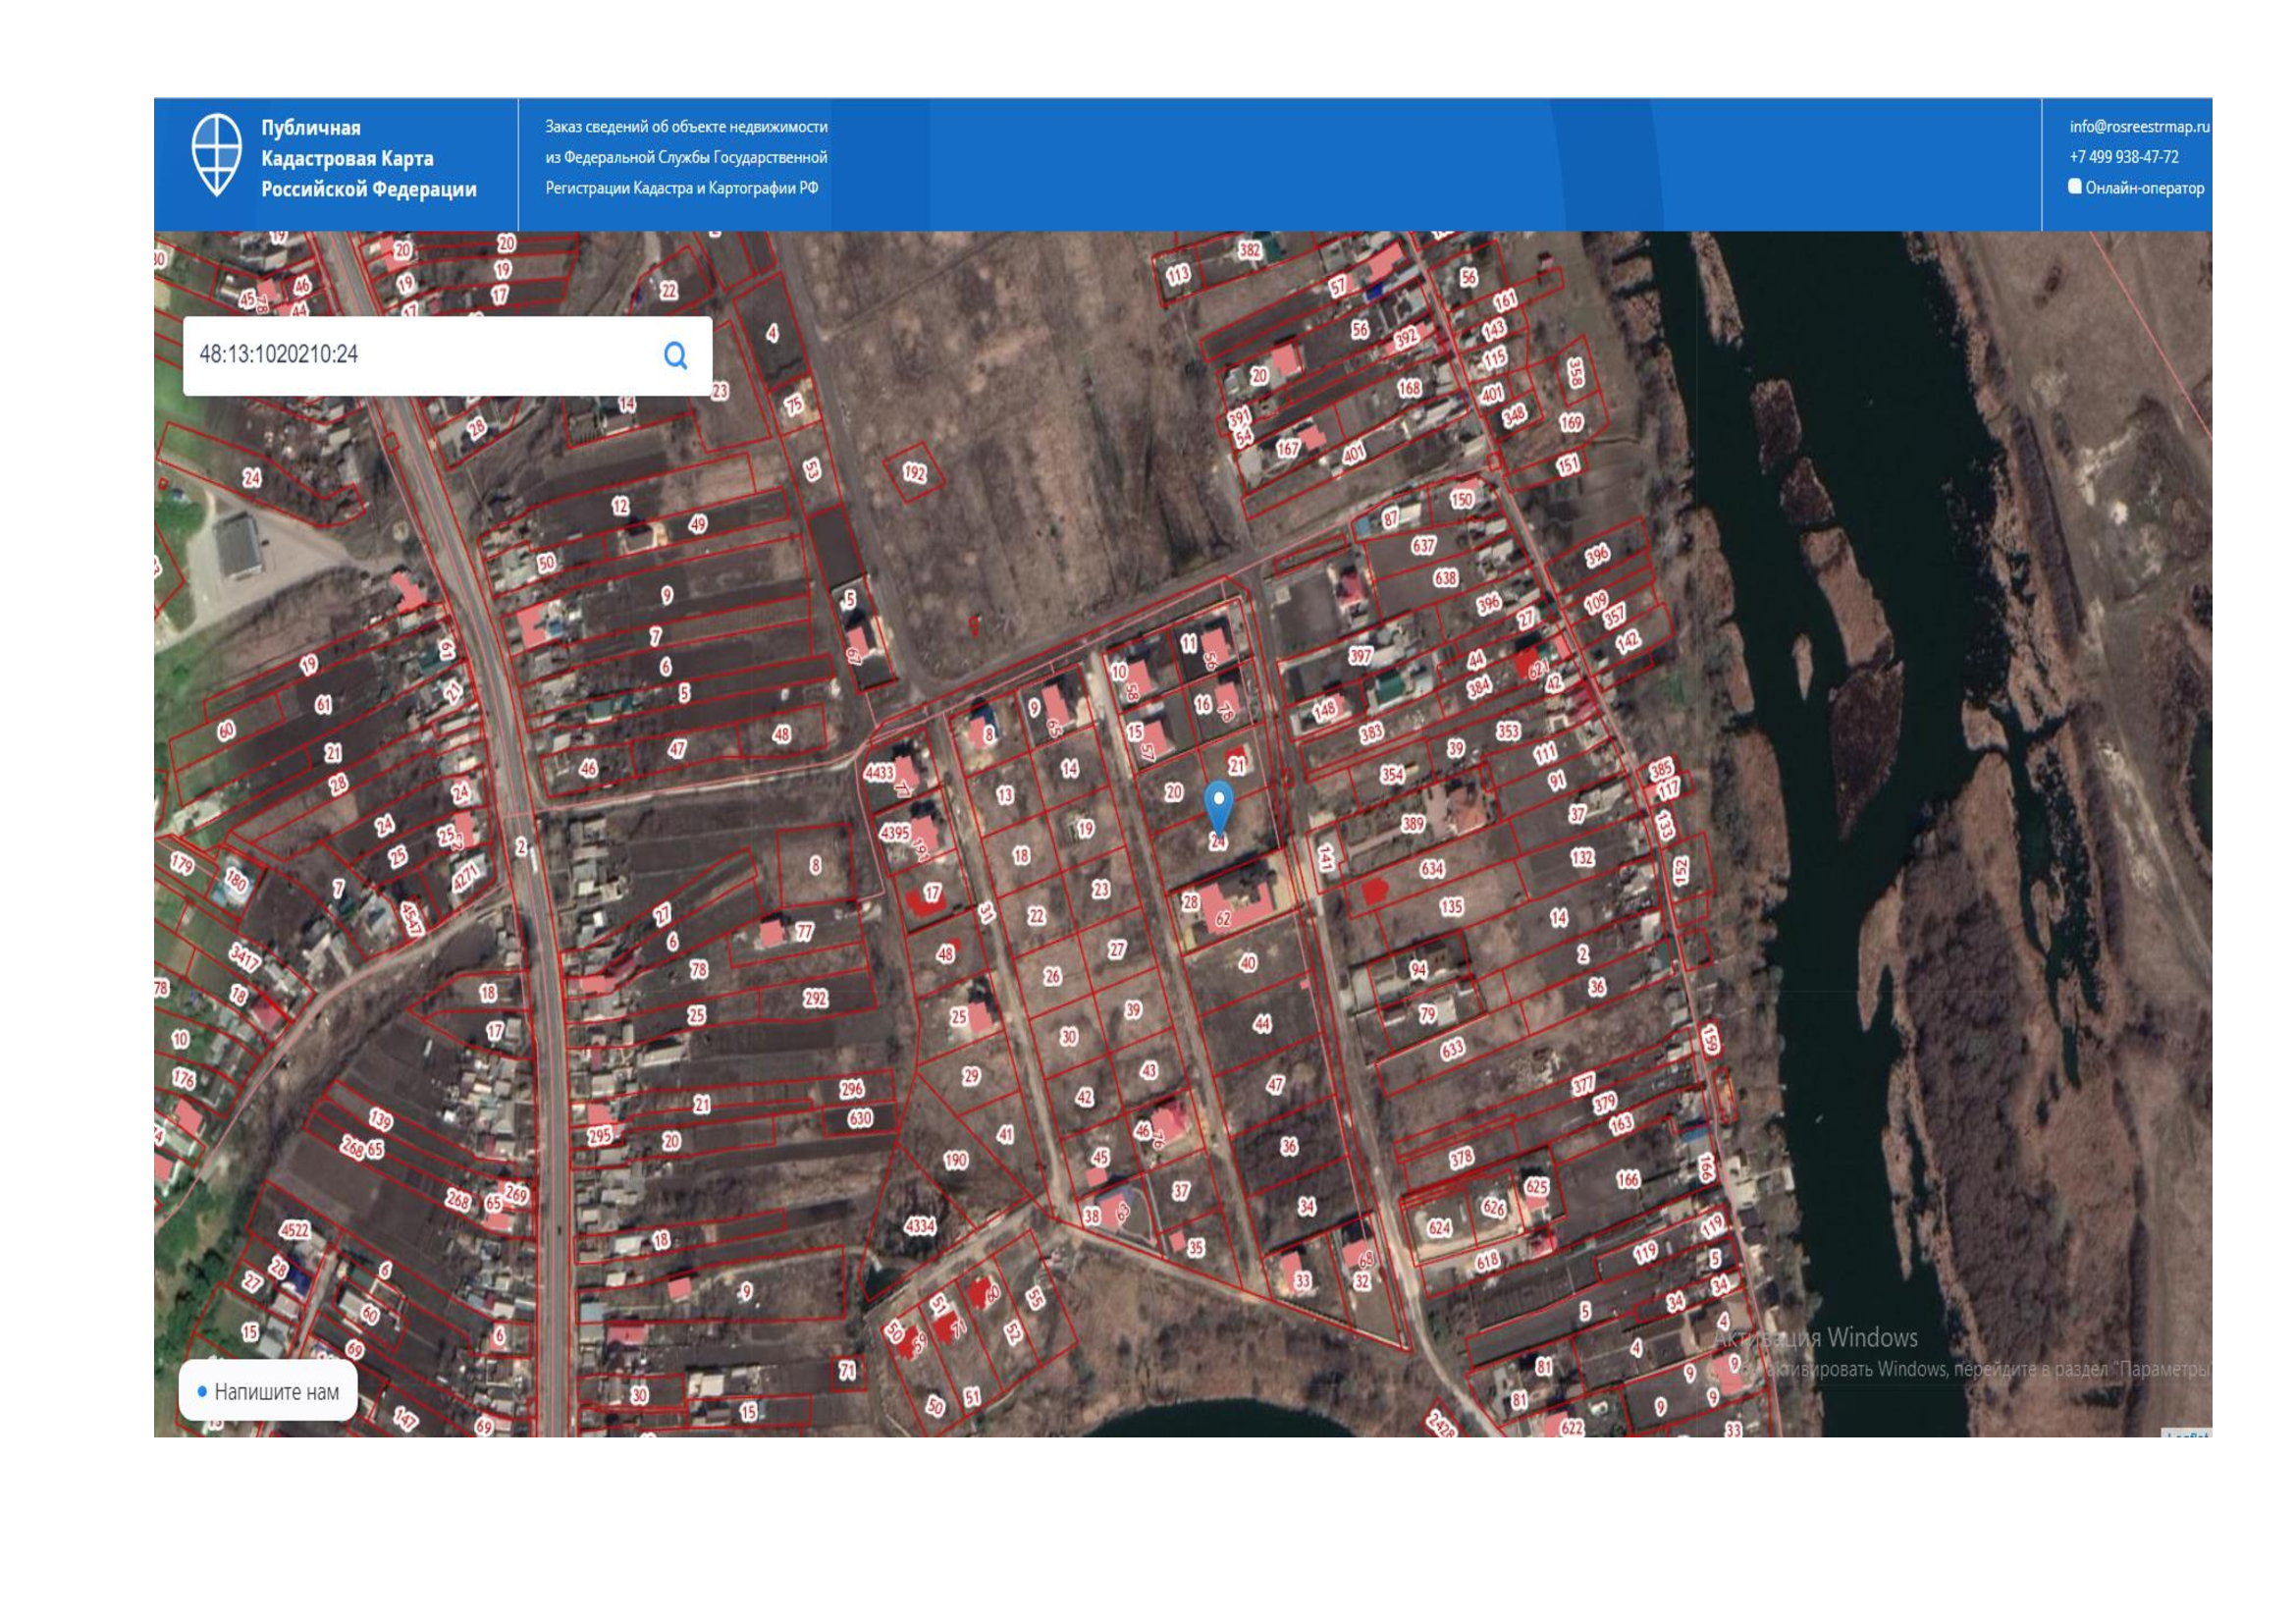Select parcel label 190
The width and height of the screenshot is (2296, 1624).
955,1160
